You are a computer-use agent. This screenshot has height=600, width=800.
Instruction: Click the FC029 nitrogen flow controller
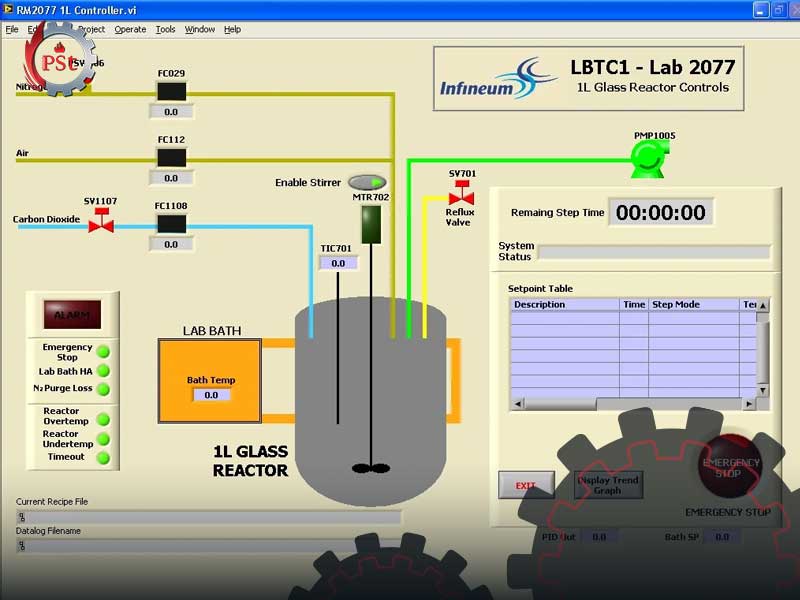(171, 91)
